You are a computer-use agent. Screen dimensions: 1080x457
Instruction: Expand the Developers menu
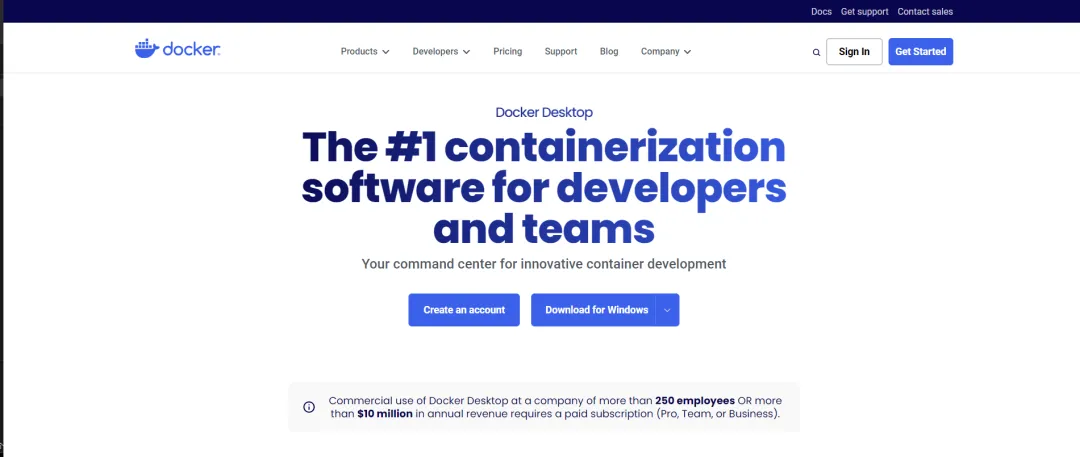[442, 52]
